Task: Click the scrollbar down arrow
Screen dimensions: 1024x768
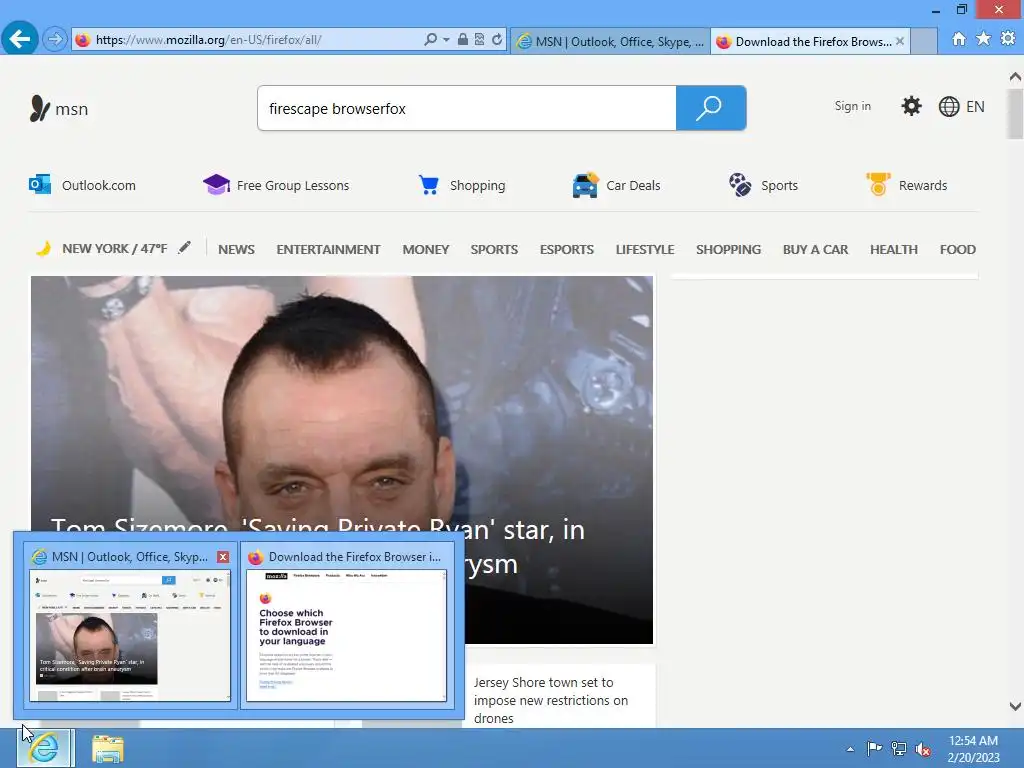Action: (x=1015, y=706)
